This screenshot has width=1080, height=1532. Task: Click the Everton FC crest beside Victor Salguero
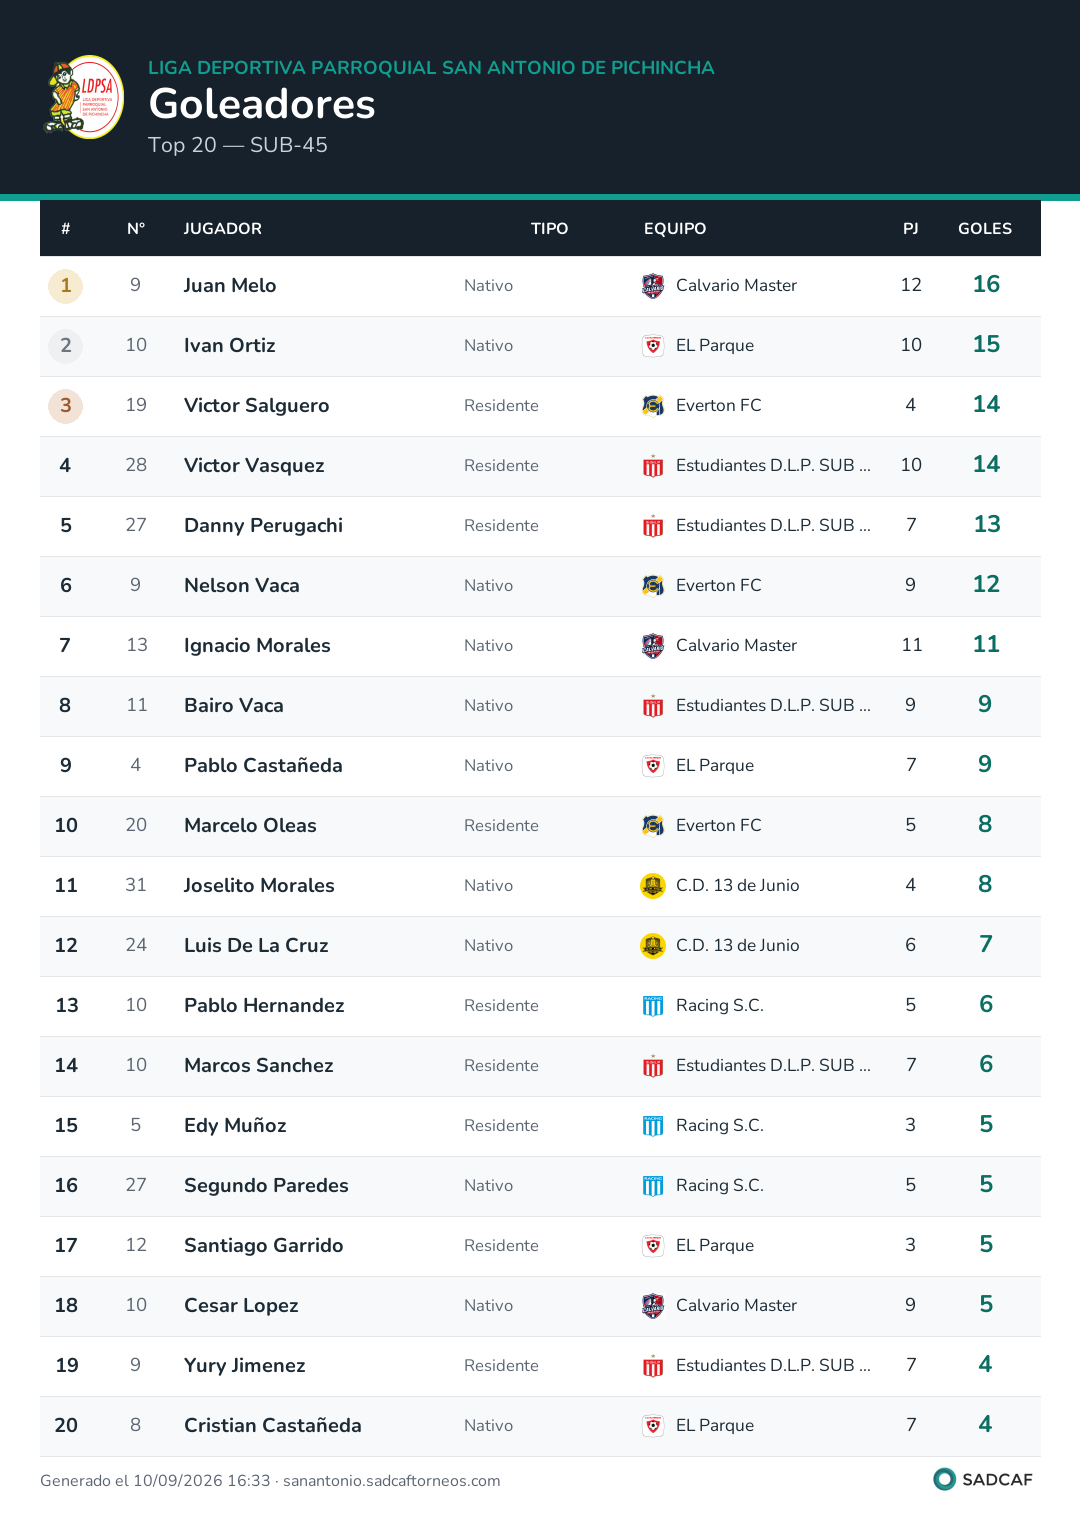[x=653, y=406]
